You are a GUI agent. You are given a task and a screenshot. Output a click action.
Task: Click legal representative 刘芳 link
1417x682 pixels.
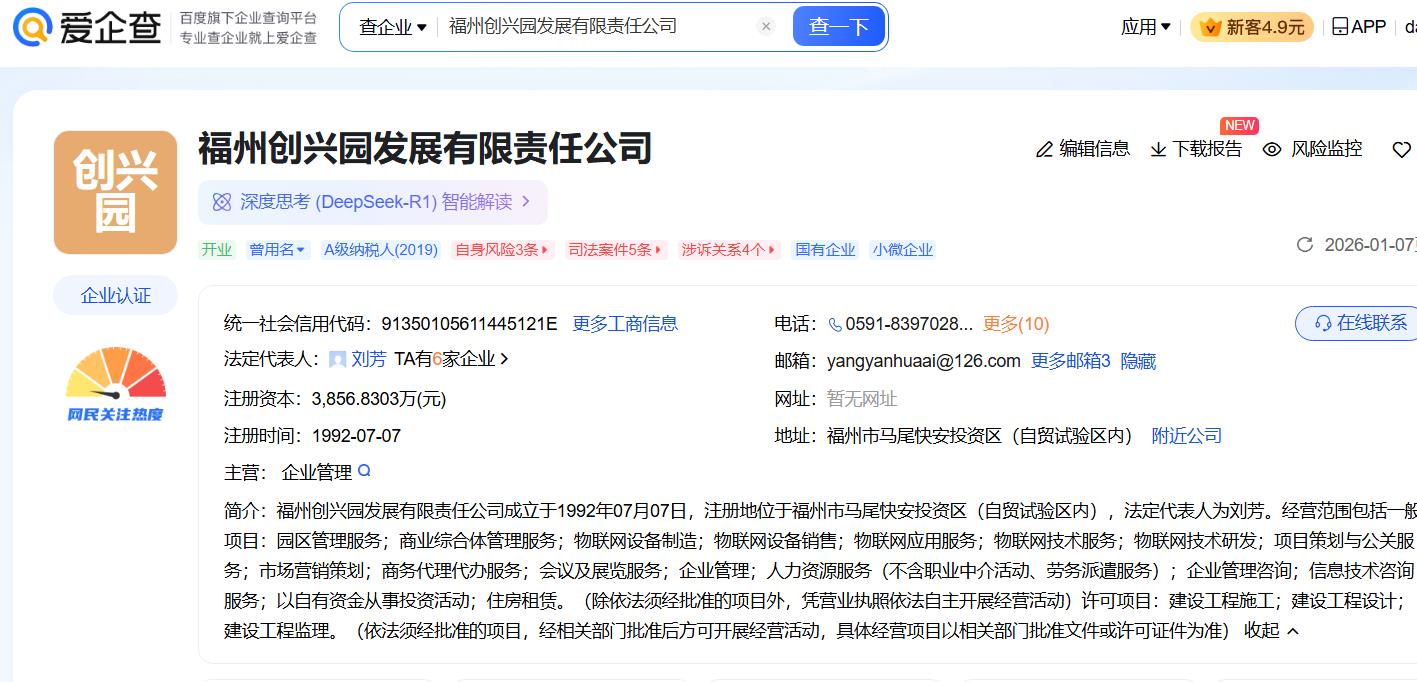[368, 359]
